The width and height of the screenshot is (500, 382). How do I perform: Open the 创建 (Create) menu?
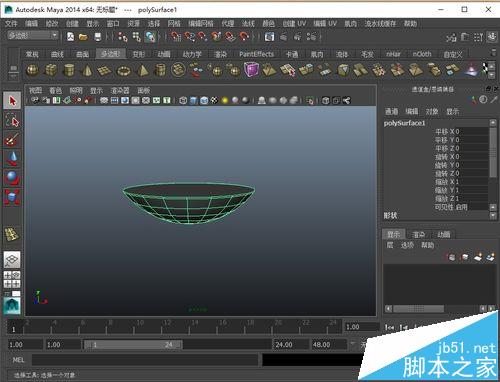(x=72, y=24)
